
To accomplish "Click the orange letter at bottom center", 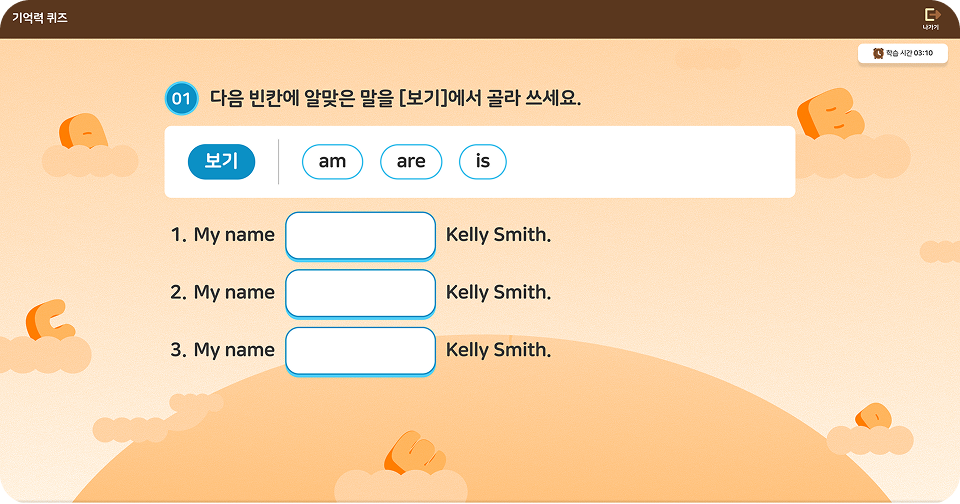I will [x=414, y=452].
